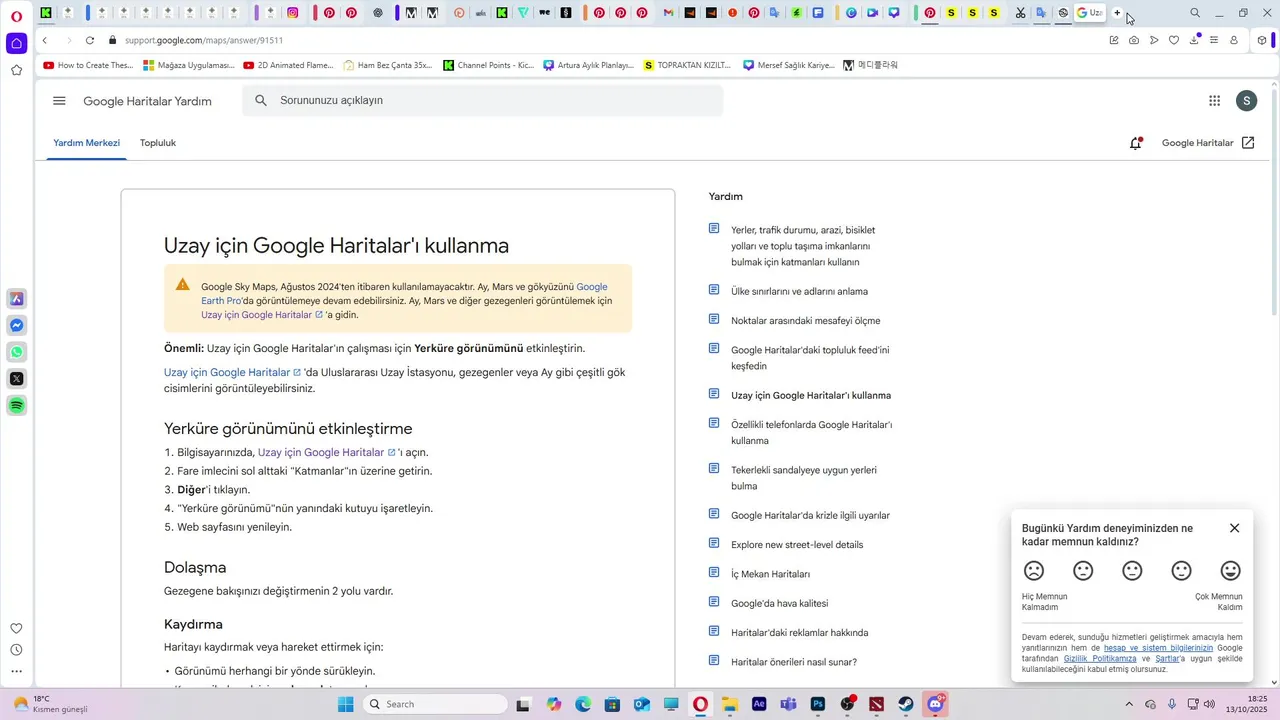1280x720 pixels.
Task: Open 'Tekerlekli sandalyeye uygun yerleri bulma' article
Action: pos(804,477)
